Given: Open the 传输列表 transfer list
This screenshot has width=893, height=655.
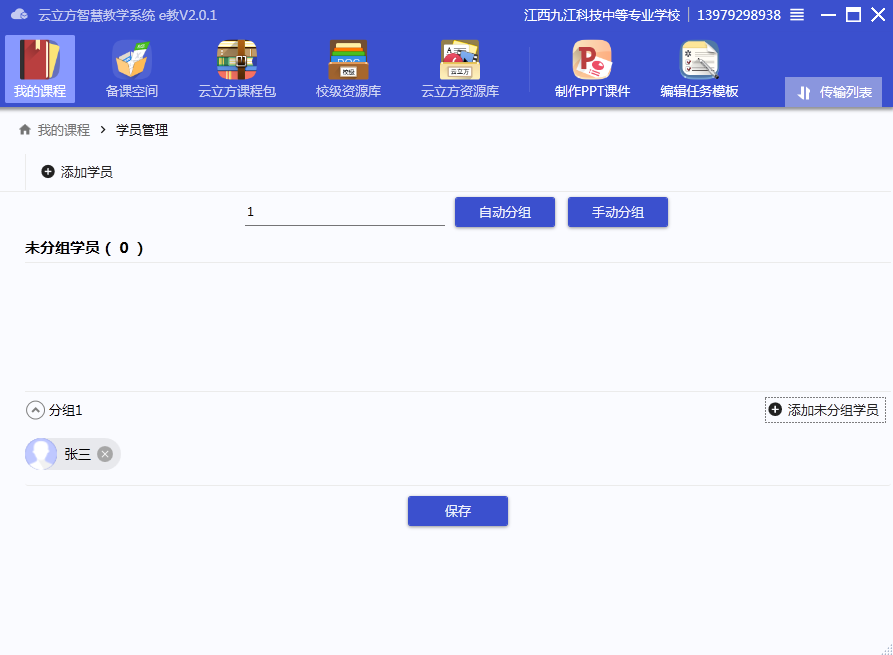Looking at the screenshot, I should point(834,92).
